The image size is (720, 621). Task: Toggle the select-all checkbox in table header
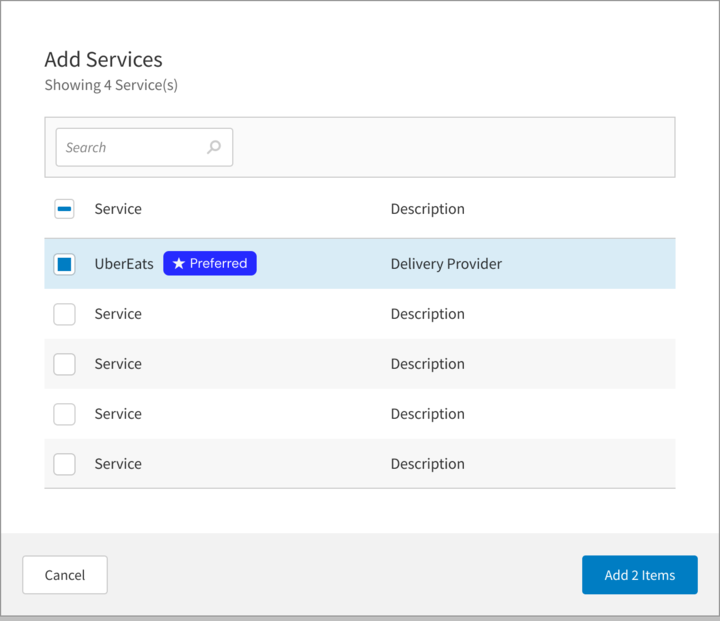point(64,209)
